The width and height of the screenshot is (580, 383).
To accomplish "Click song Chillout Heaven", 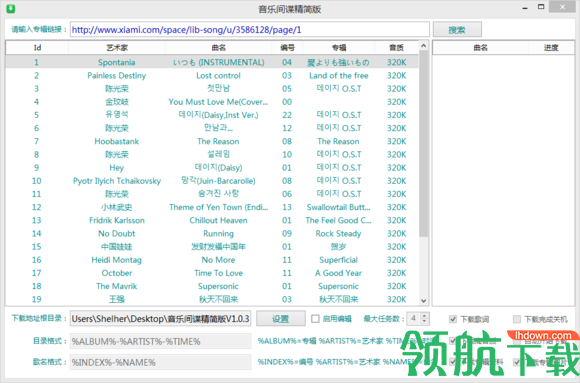I will coord(218,220).
